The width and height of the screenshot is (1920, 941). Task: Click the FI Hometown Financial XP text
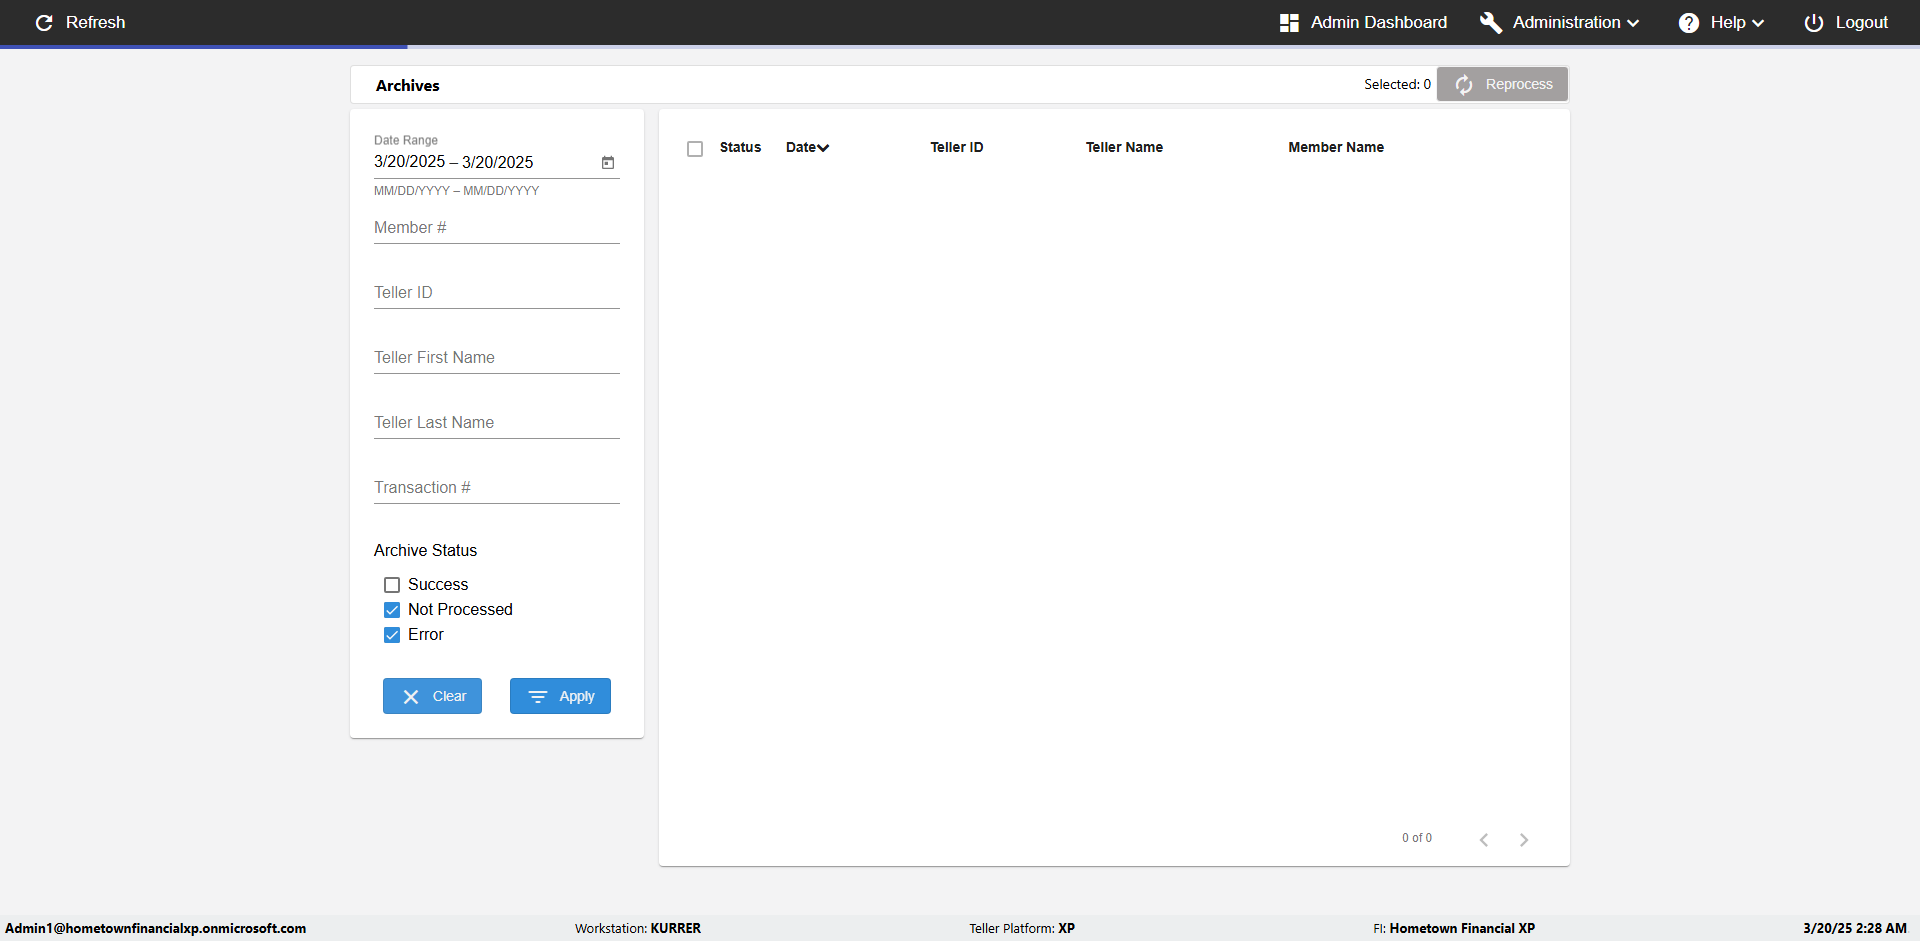1454,928
